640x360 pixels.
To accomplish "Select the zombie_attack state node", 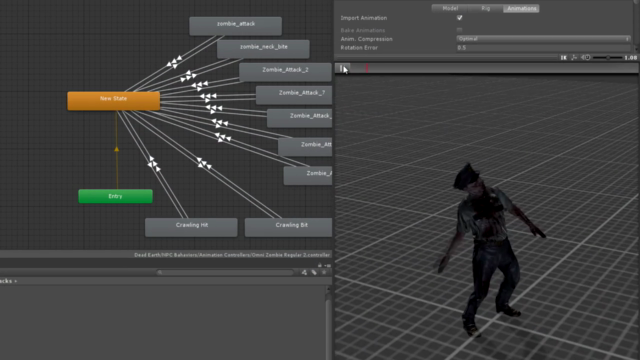I will point(236,26).
